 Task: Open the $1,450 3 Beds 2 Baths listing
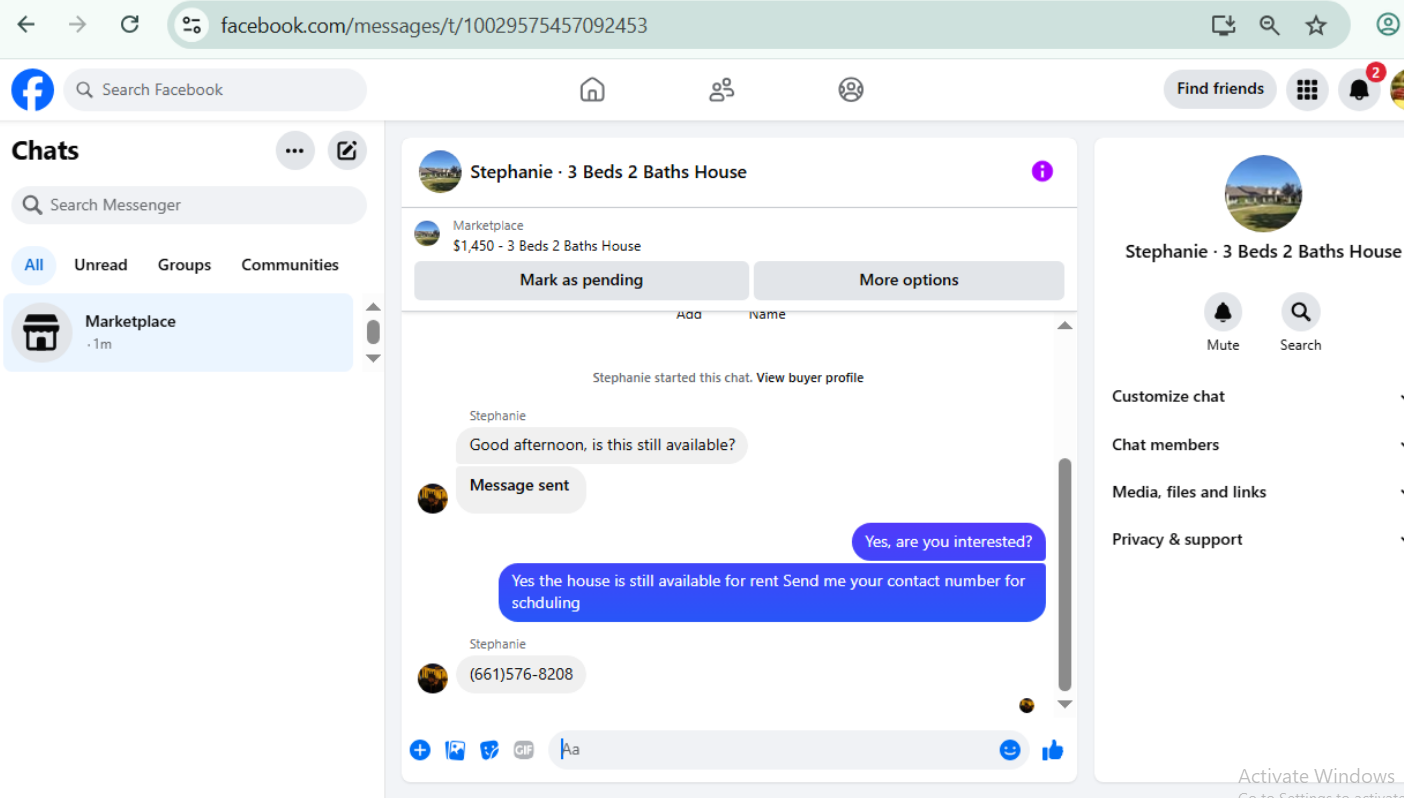click(547, 246)
